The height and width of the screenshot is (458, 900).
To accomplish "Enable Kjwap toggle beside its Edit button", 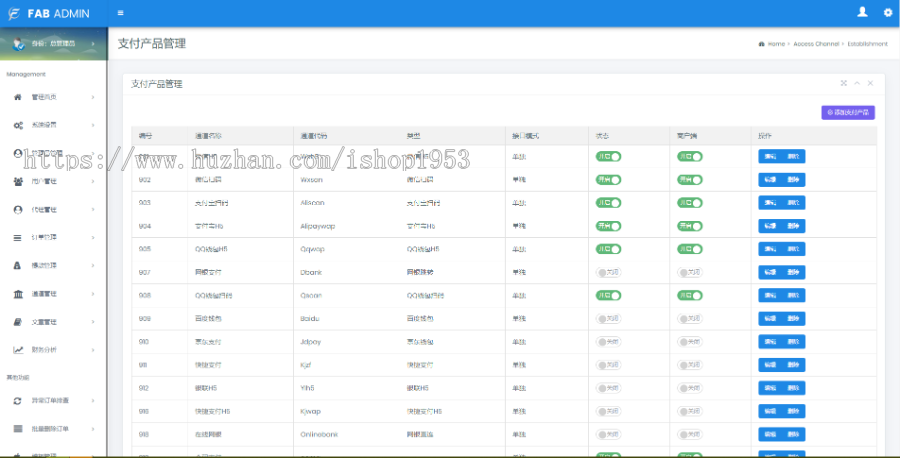I will [690, 412].
